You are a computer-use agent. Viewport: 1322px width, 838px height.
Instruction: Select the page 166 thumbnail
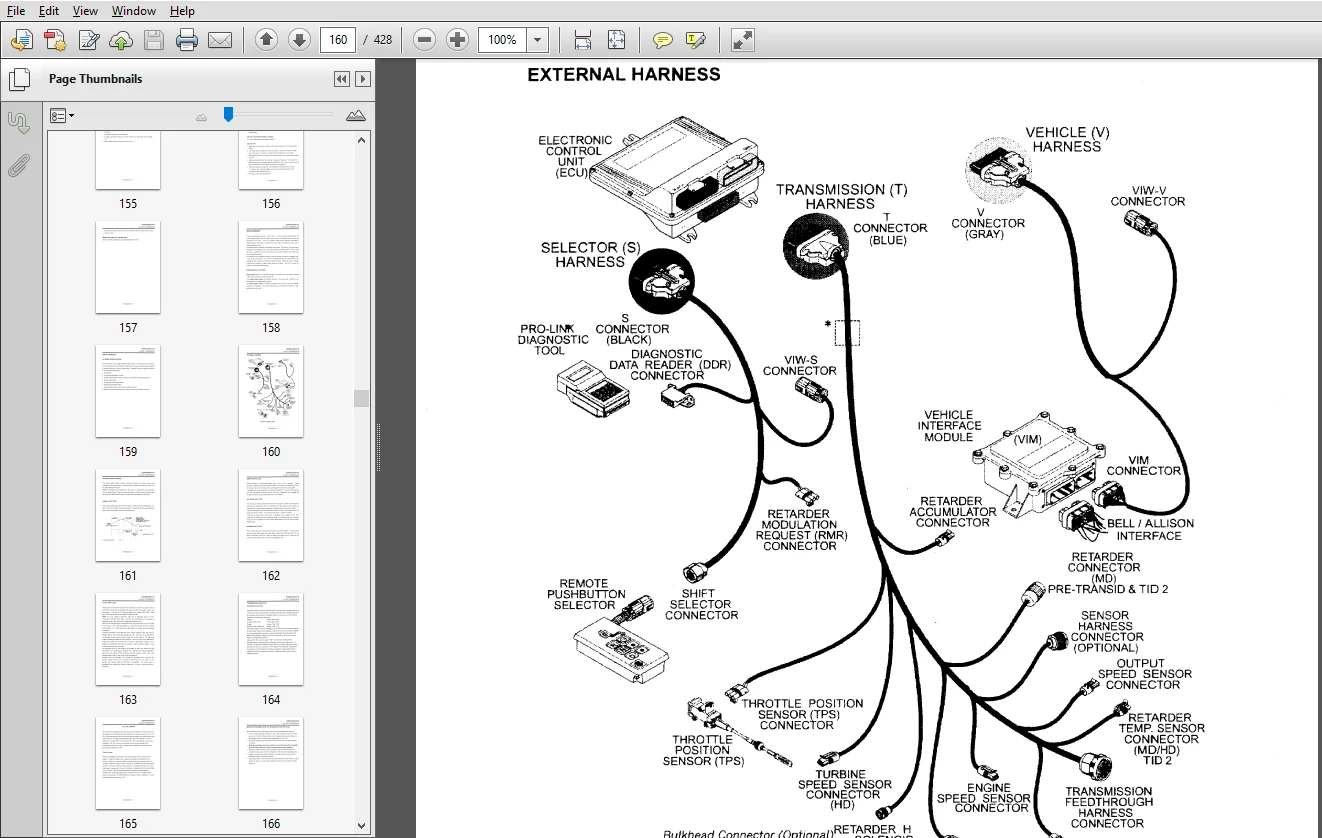coord(271,763)
